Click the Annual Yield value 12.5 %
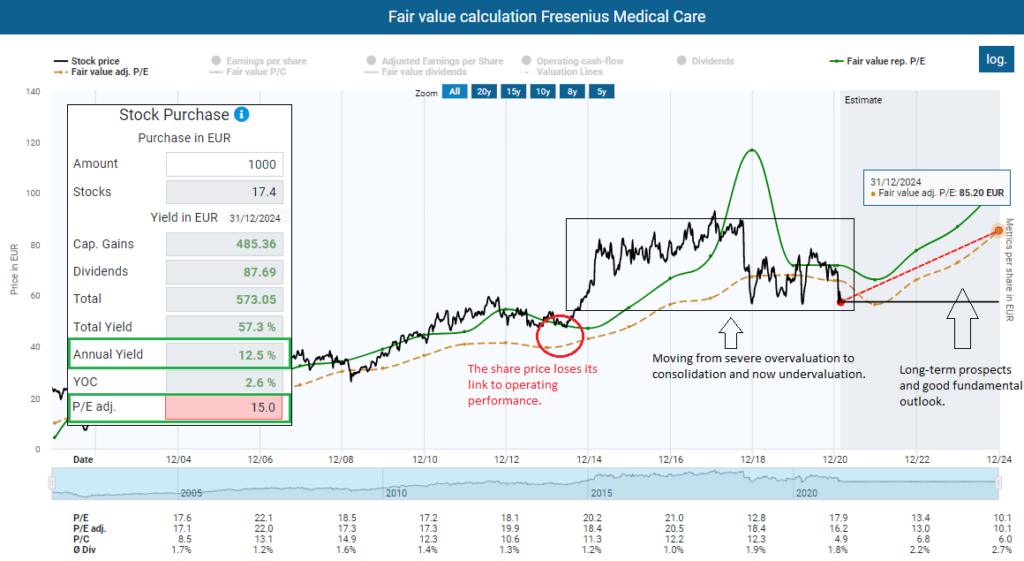 tap(224, 355)
